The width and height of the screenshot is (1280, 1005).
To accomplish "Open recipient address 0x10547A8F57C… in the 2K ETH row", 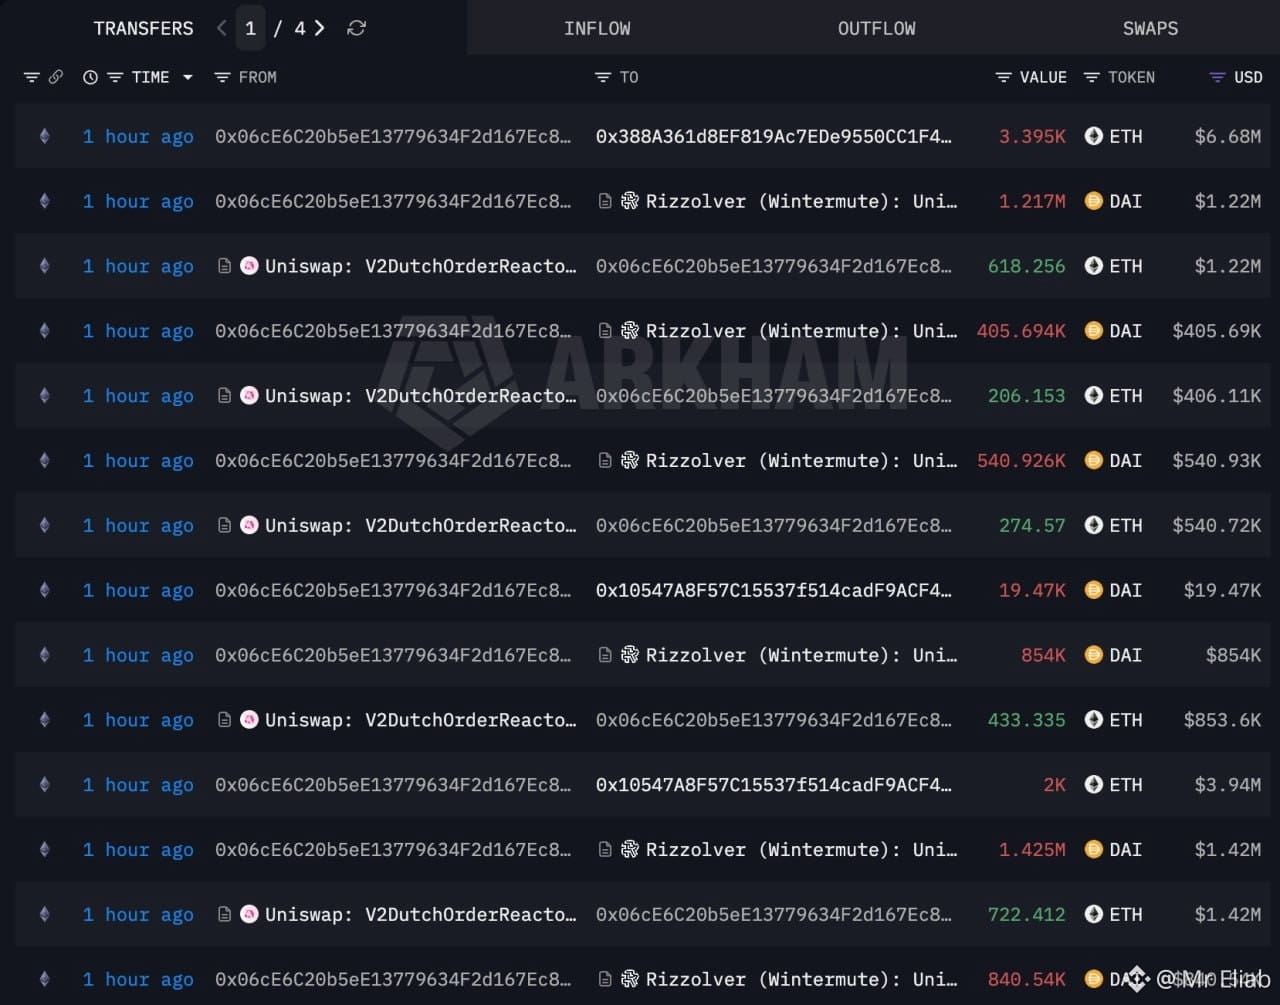I will [774, 785].
